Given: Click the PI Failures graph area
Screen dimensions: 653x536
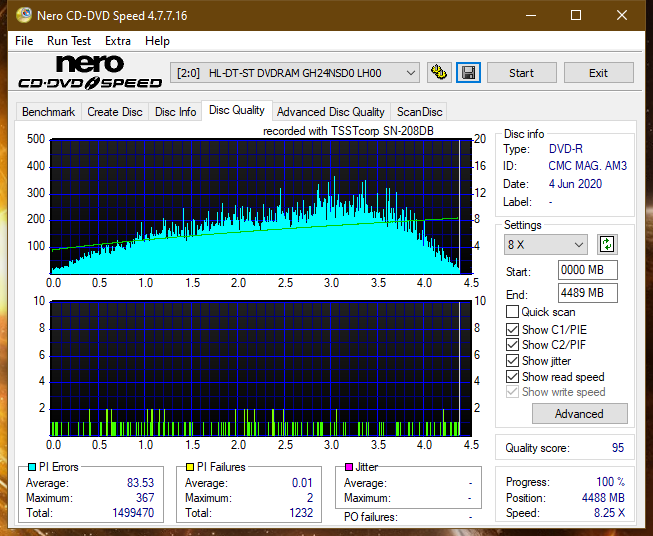Looking at the screenshot, I should (x=261, y=369).
